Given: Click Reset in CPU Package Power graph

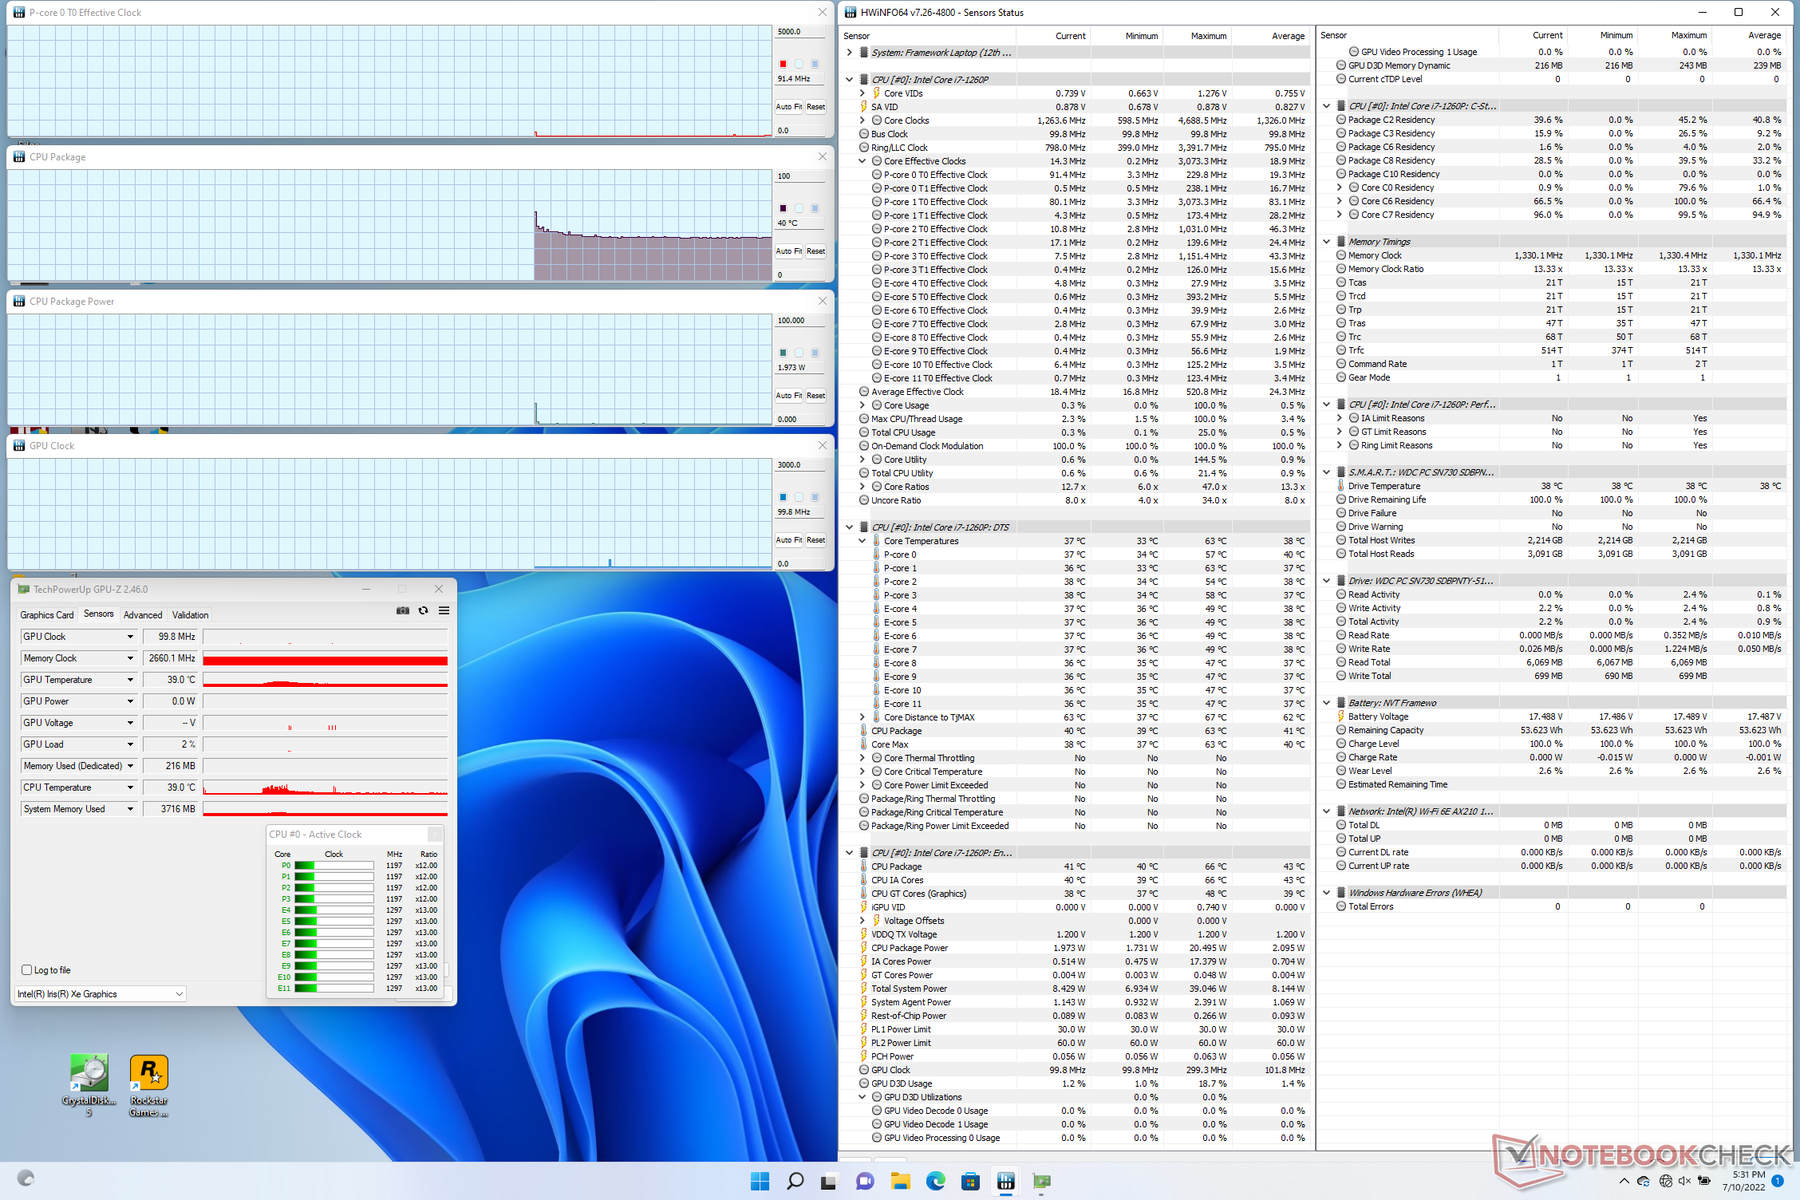Looking at the screenshot, I should pos(816,395).
